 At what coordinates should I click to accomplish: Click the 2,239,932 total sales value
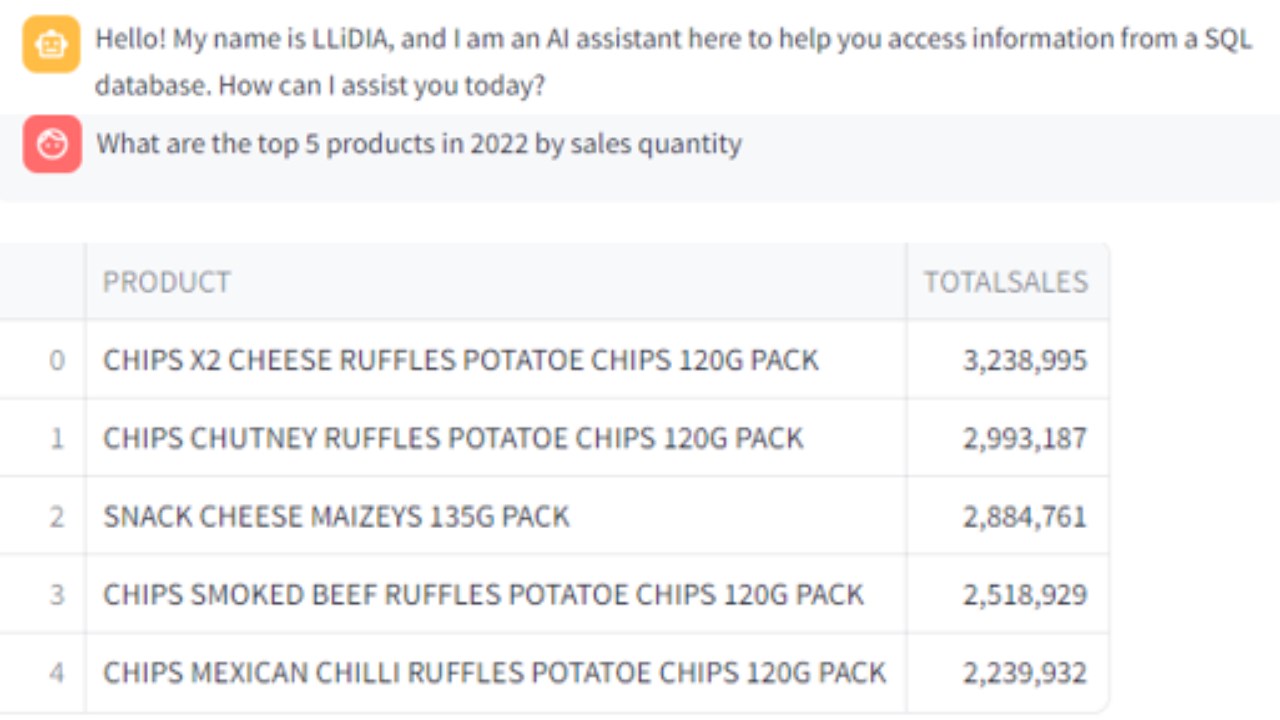click(1024, 672)
